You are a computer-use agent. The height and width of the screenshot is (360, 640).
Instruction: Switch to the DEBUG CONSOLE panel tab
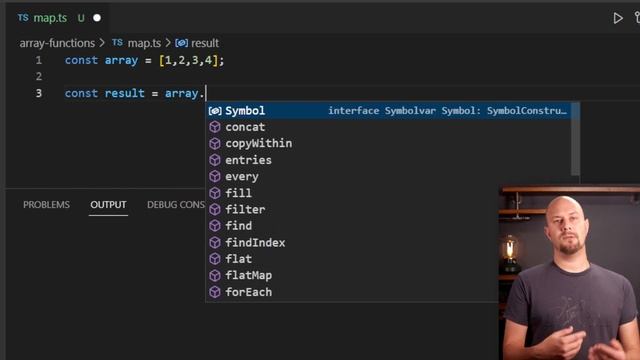pos(176,204)
